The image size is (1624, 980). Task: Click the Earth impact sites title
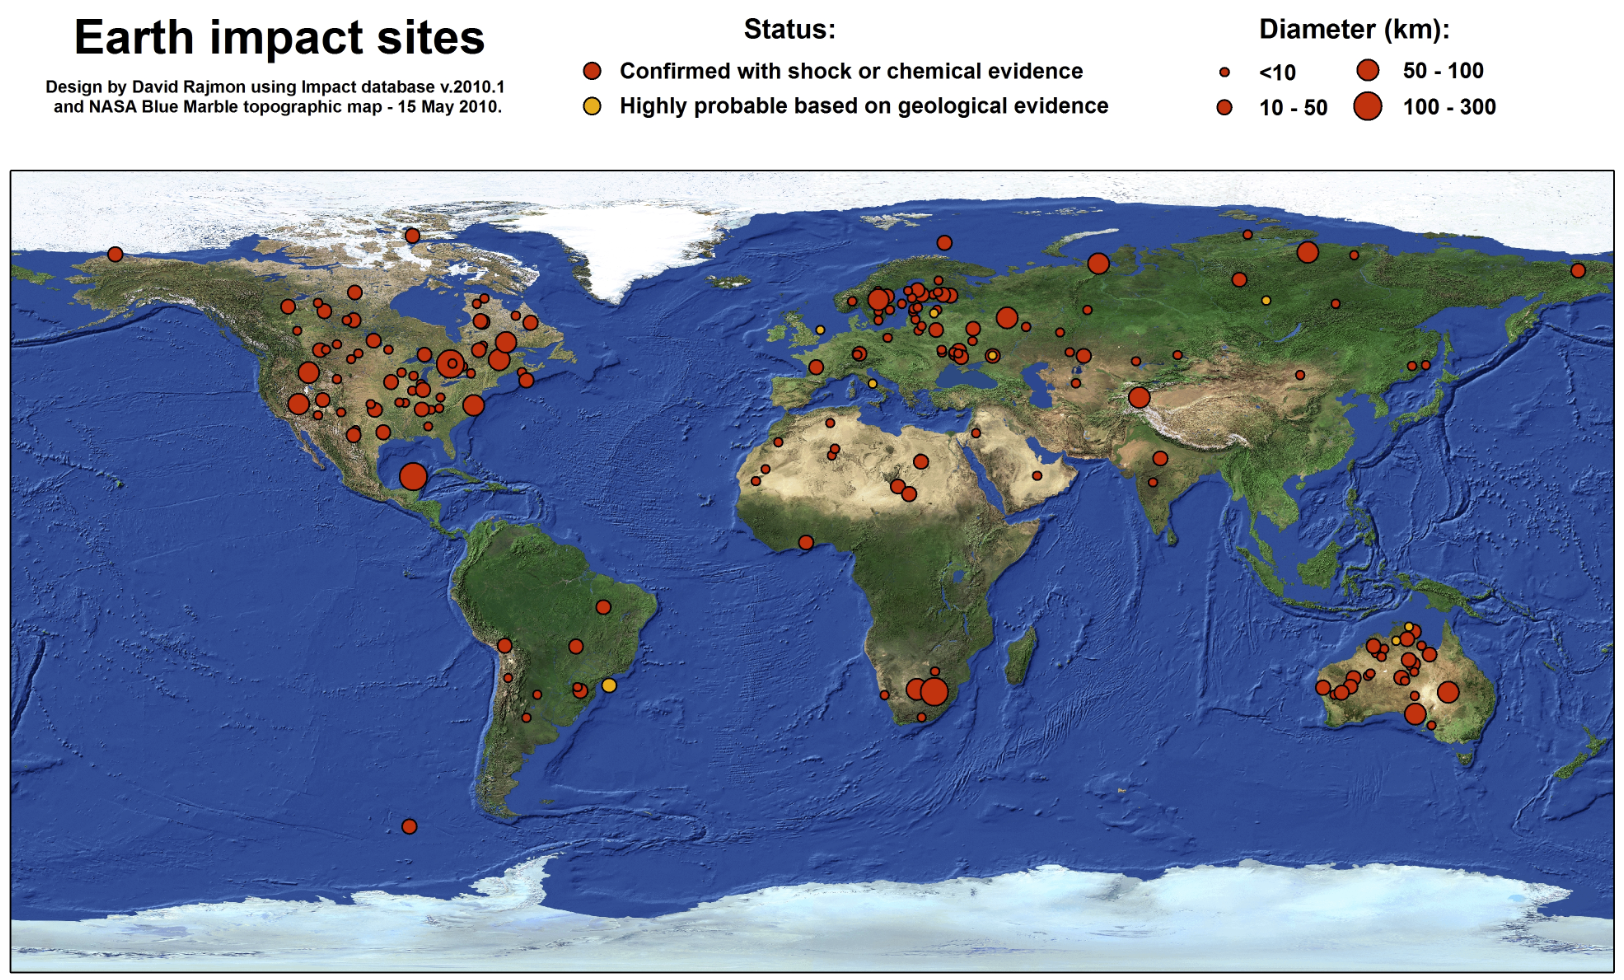click(x=279, y=38)
